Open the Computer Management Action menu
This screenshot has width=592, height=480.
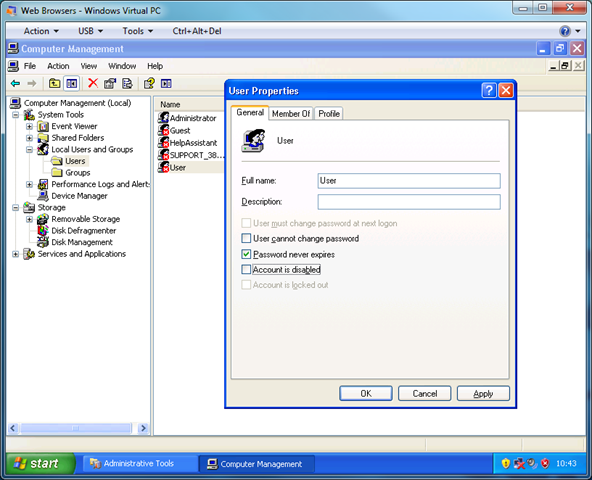point(58,66)
